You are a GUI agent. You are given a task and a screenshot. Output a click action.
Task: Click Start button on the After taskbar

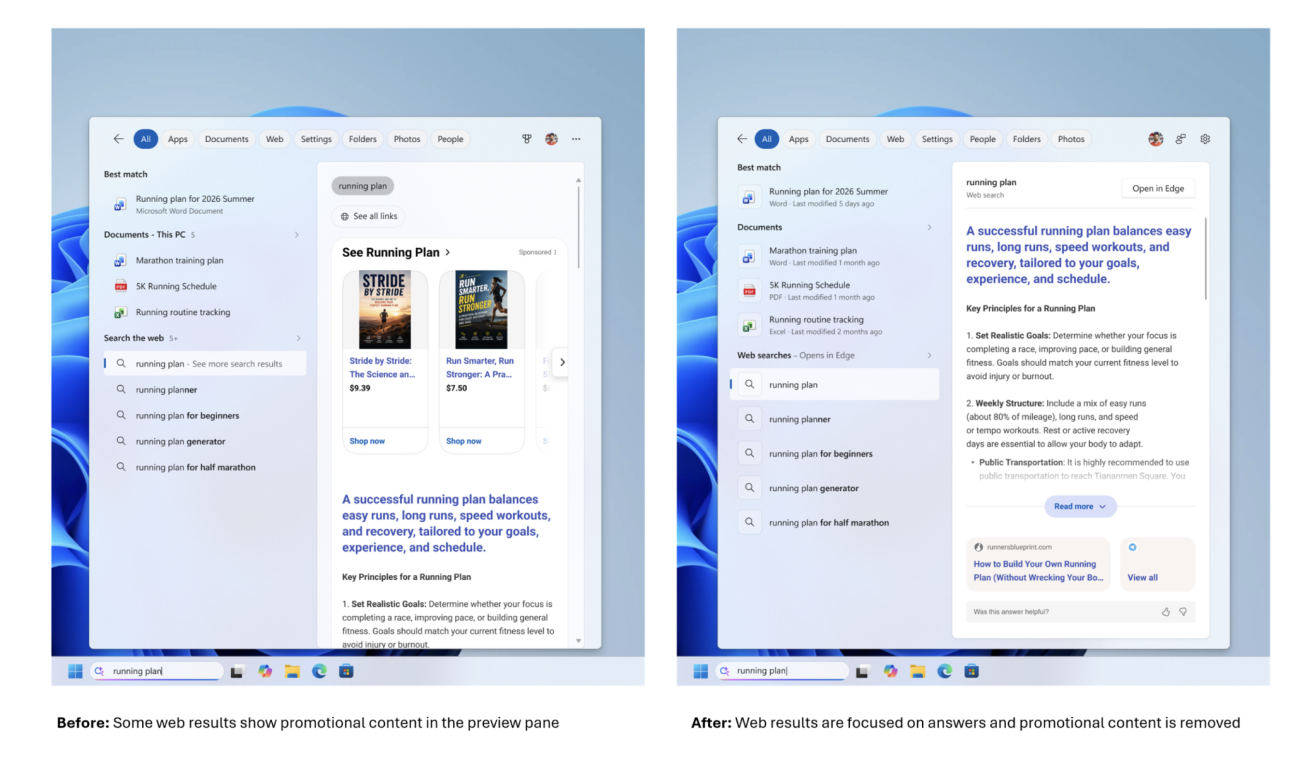tap(700, 671)
